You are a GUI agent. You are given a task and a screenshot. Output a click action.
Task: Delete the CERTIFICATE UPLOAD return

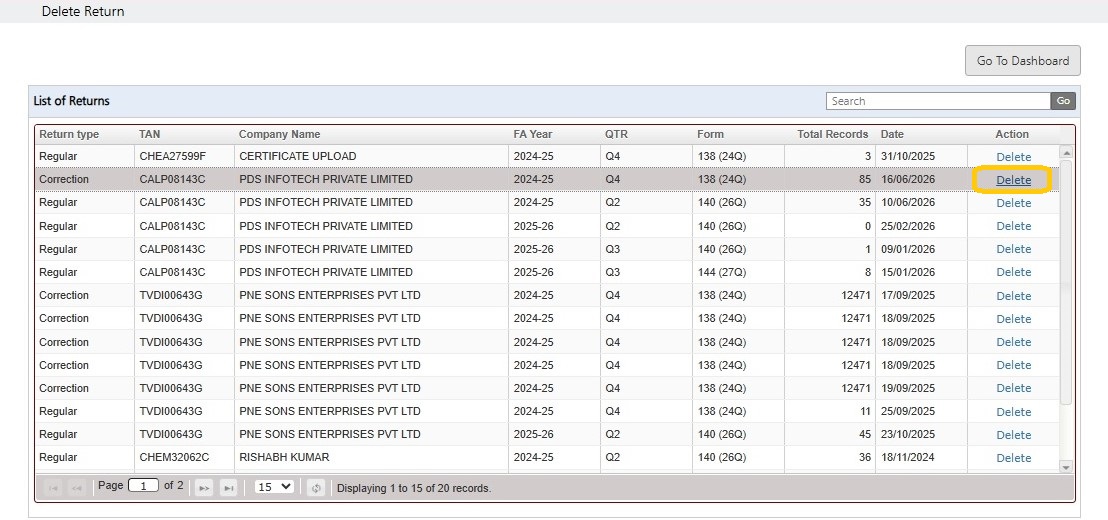pos(1013,157)
